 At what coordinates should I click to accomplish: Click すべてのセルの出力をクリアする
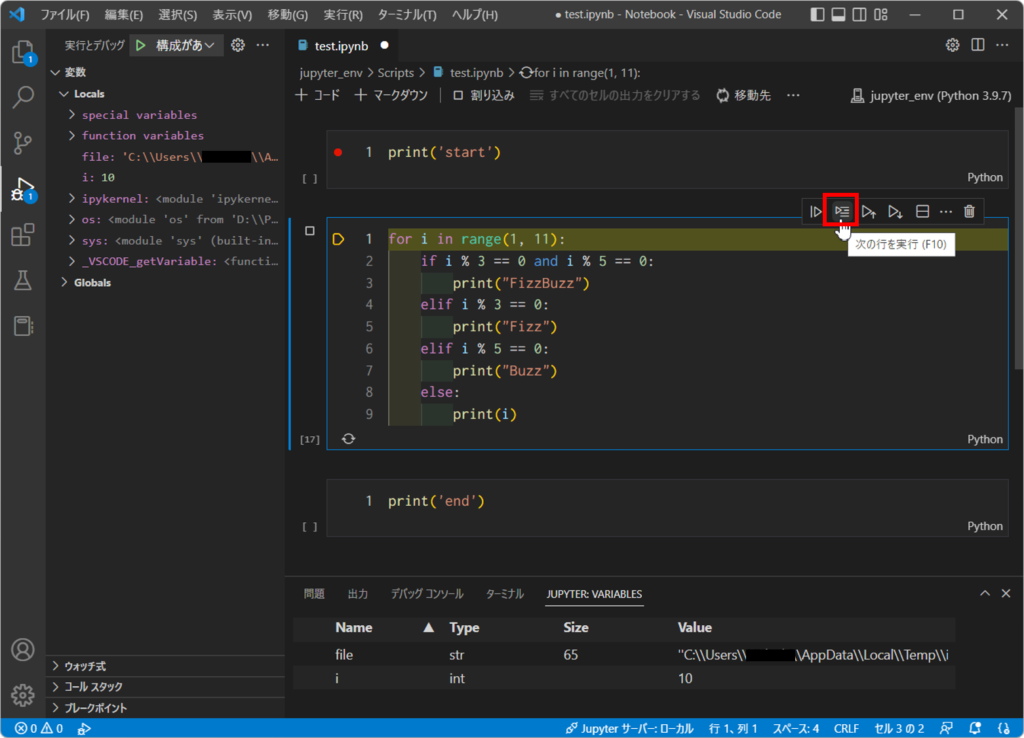615,95
